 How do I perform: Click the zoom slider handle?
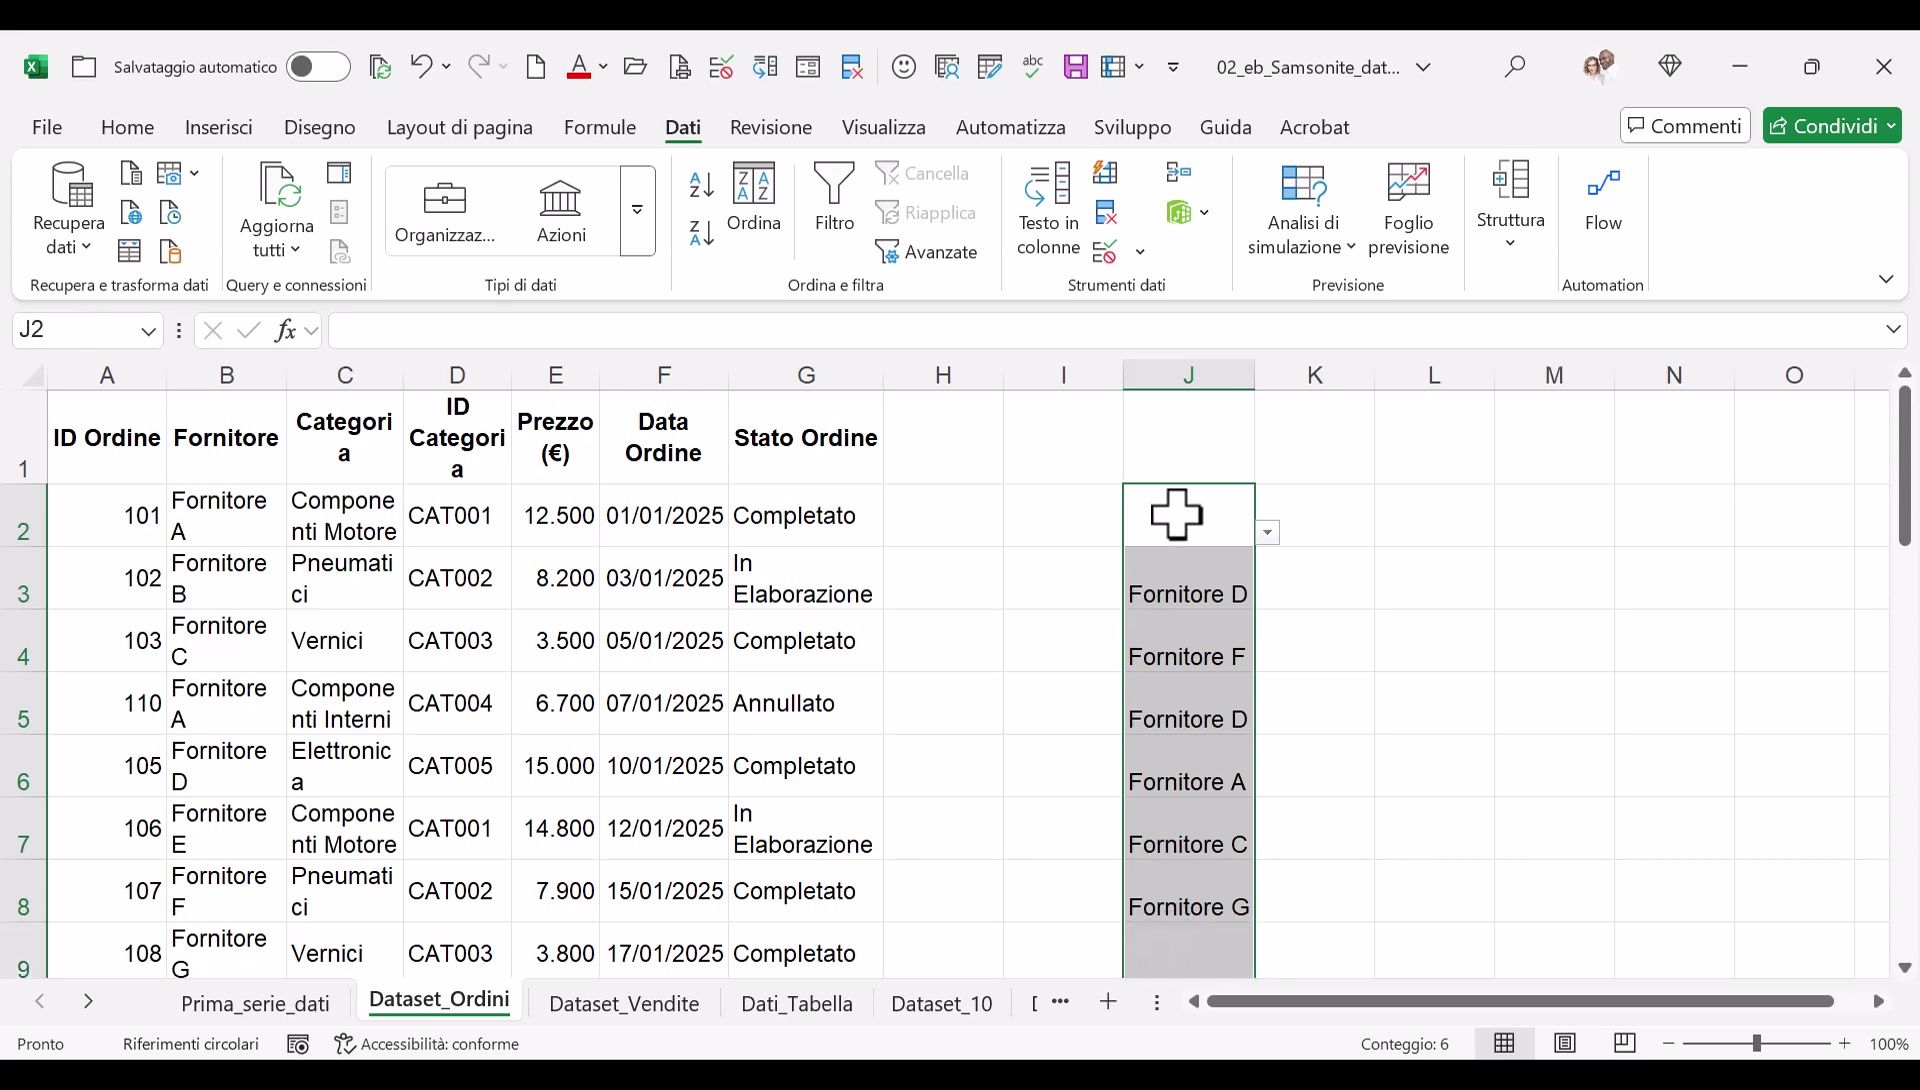[1756, 1043]
